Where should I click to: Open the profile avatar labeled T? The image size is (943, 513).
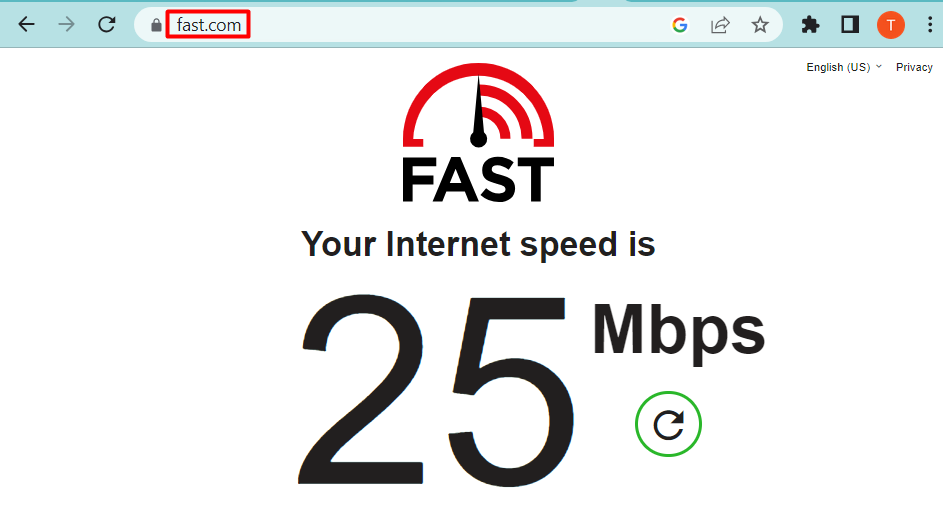(891, 25)
